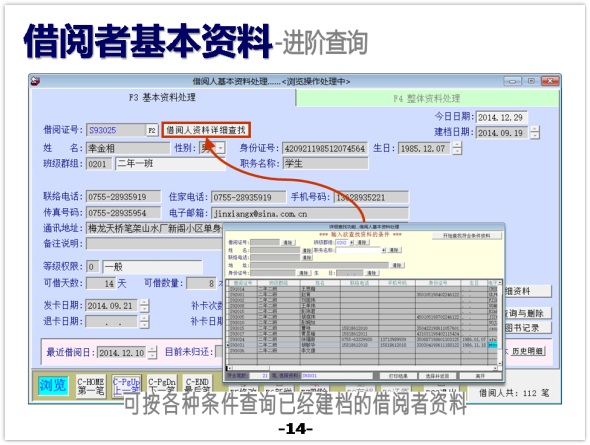This screenshot has width=590, height=445.
Task: Click the 借阅证号 field showing S93025
Action: (x=116, y=130)
